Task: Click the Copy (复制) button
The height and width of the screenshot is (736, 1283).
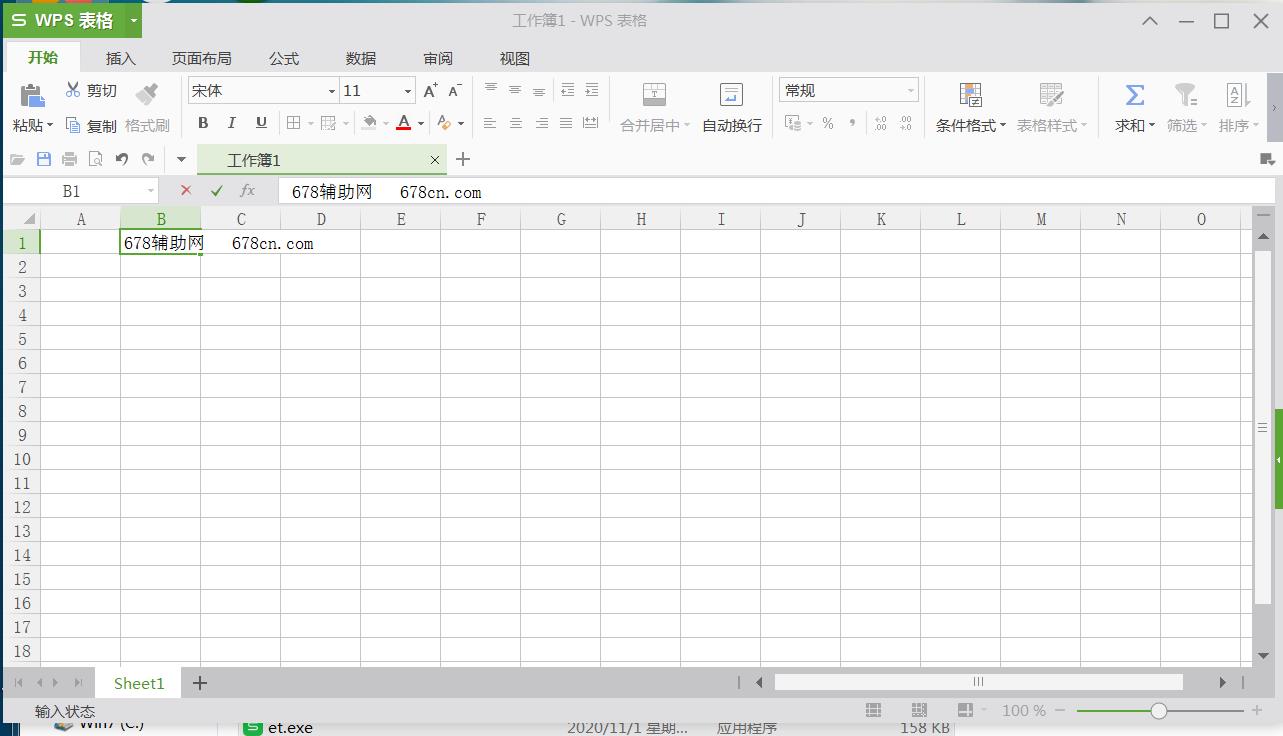Action: pyautogui.click(x=91, y=126)
